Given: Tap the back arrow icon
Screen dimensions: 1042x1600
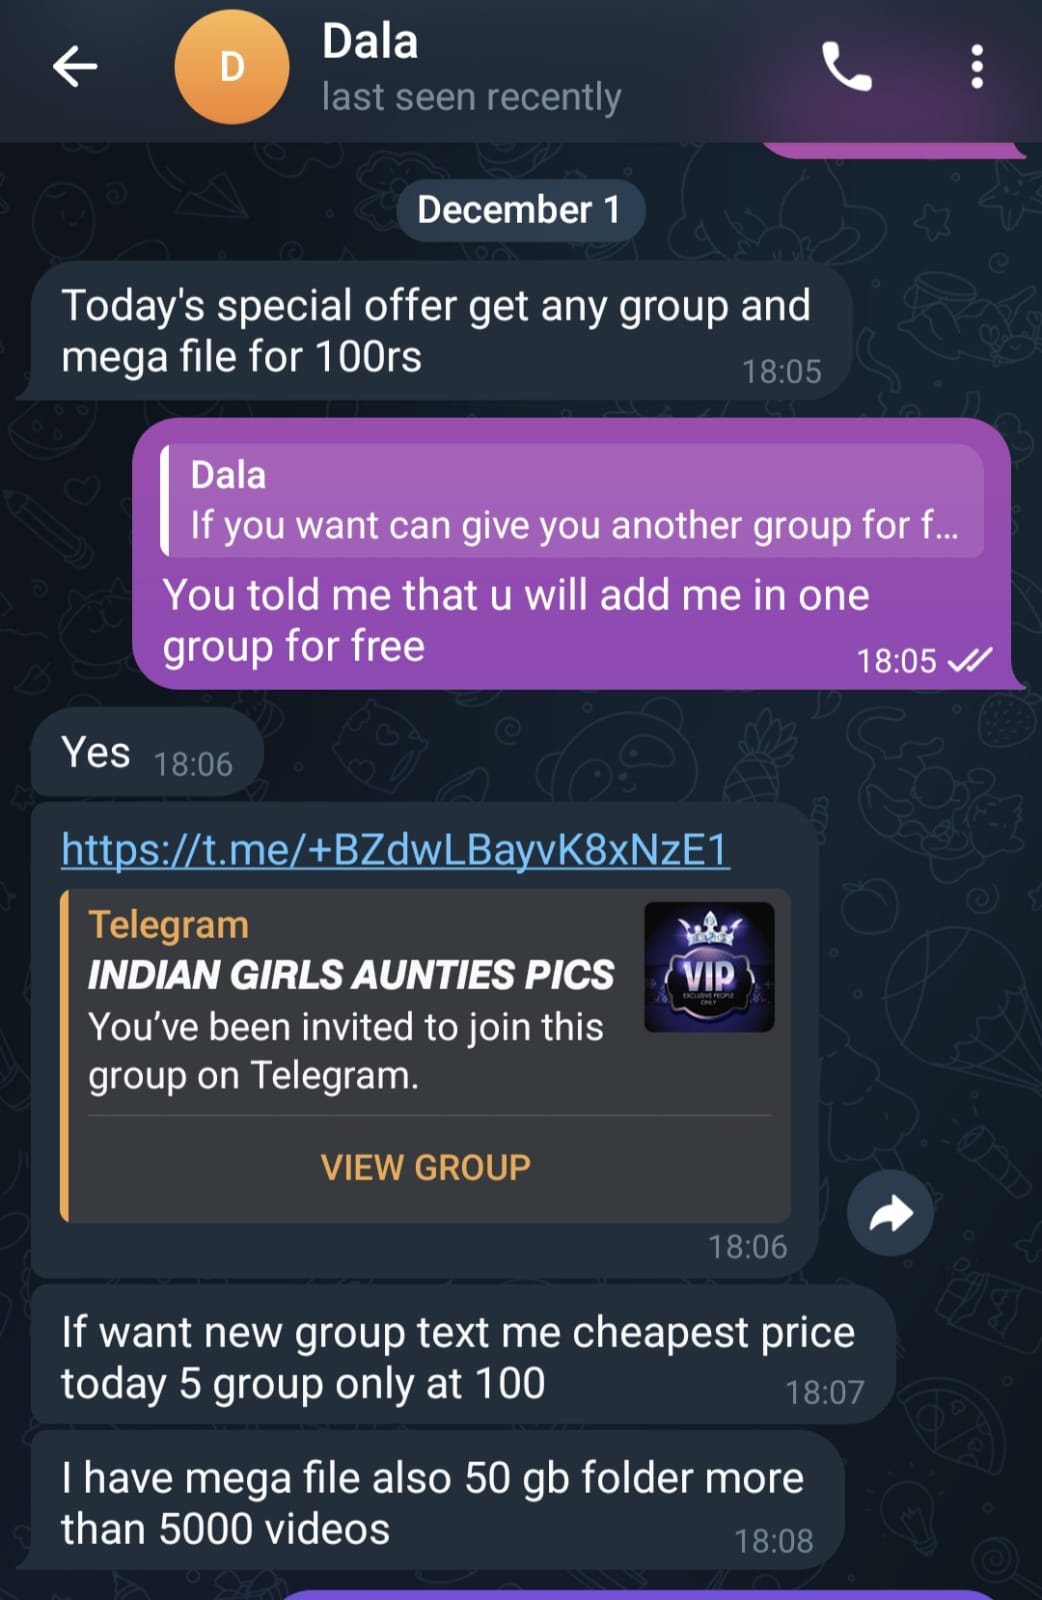Looking at the screenshot, I should click(x=75, y=68).
